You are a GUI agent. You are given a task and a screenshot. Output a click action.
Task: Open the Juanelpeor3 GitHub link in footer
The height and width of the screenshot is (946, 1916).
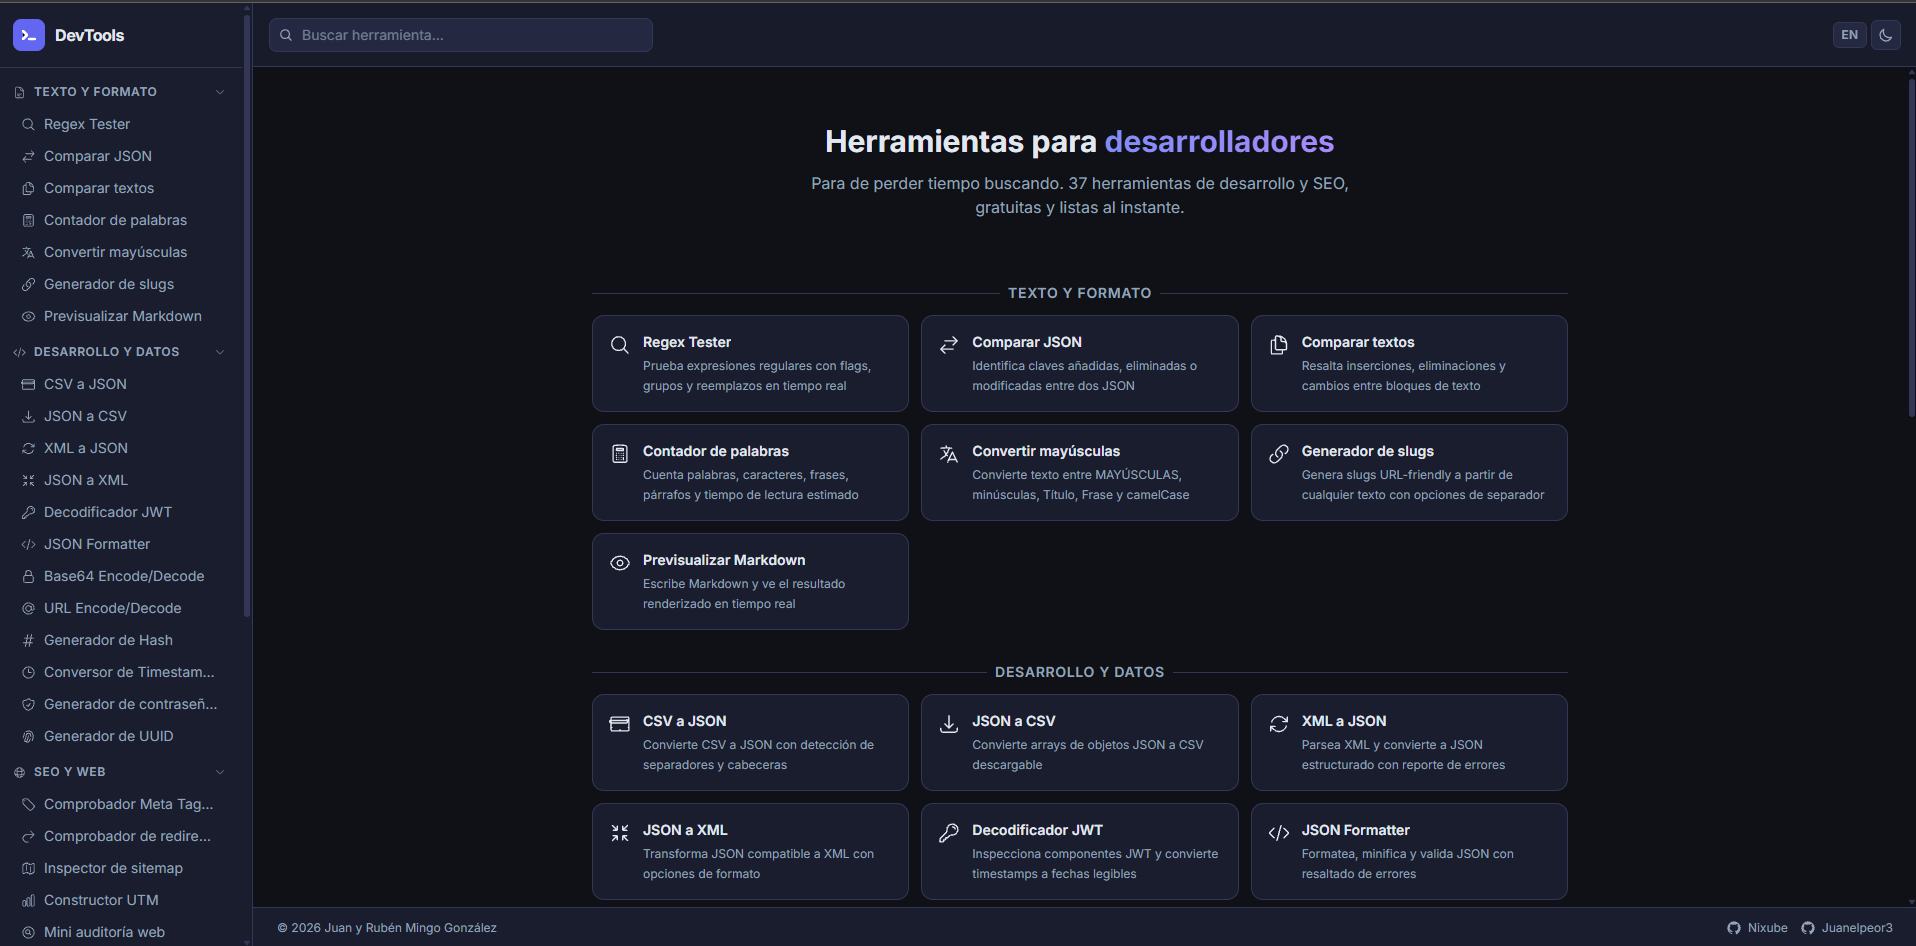tap(1847, 928)
